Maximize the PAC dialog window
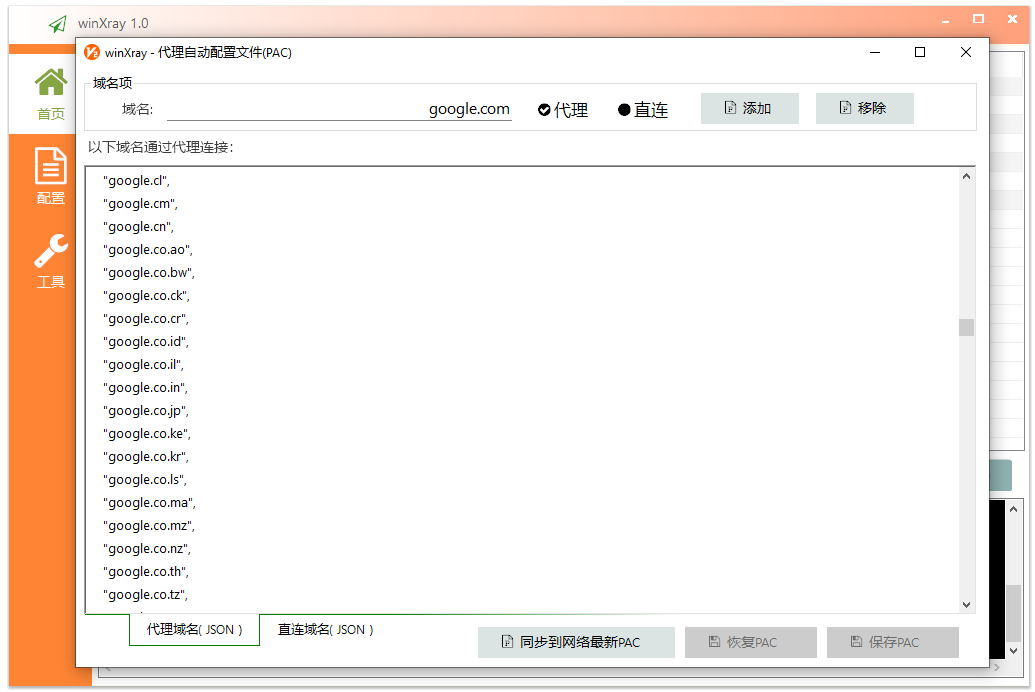1035x692 pixels. [x=919, y=52]
